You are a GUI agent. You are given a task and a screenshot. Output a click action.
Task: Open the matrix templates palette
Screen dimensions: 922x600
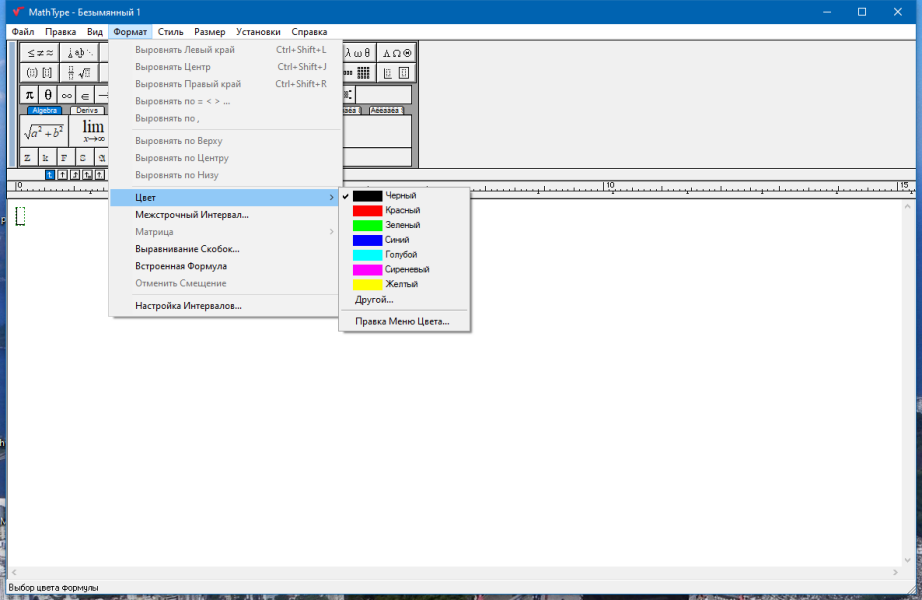pos(358,73)
